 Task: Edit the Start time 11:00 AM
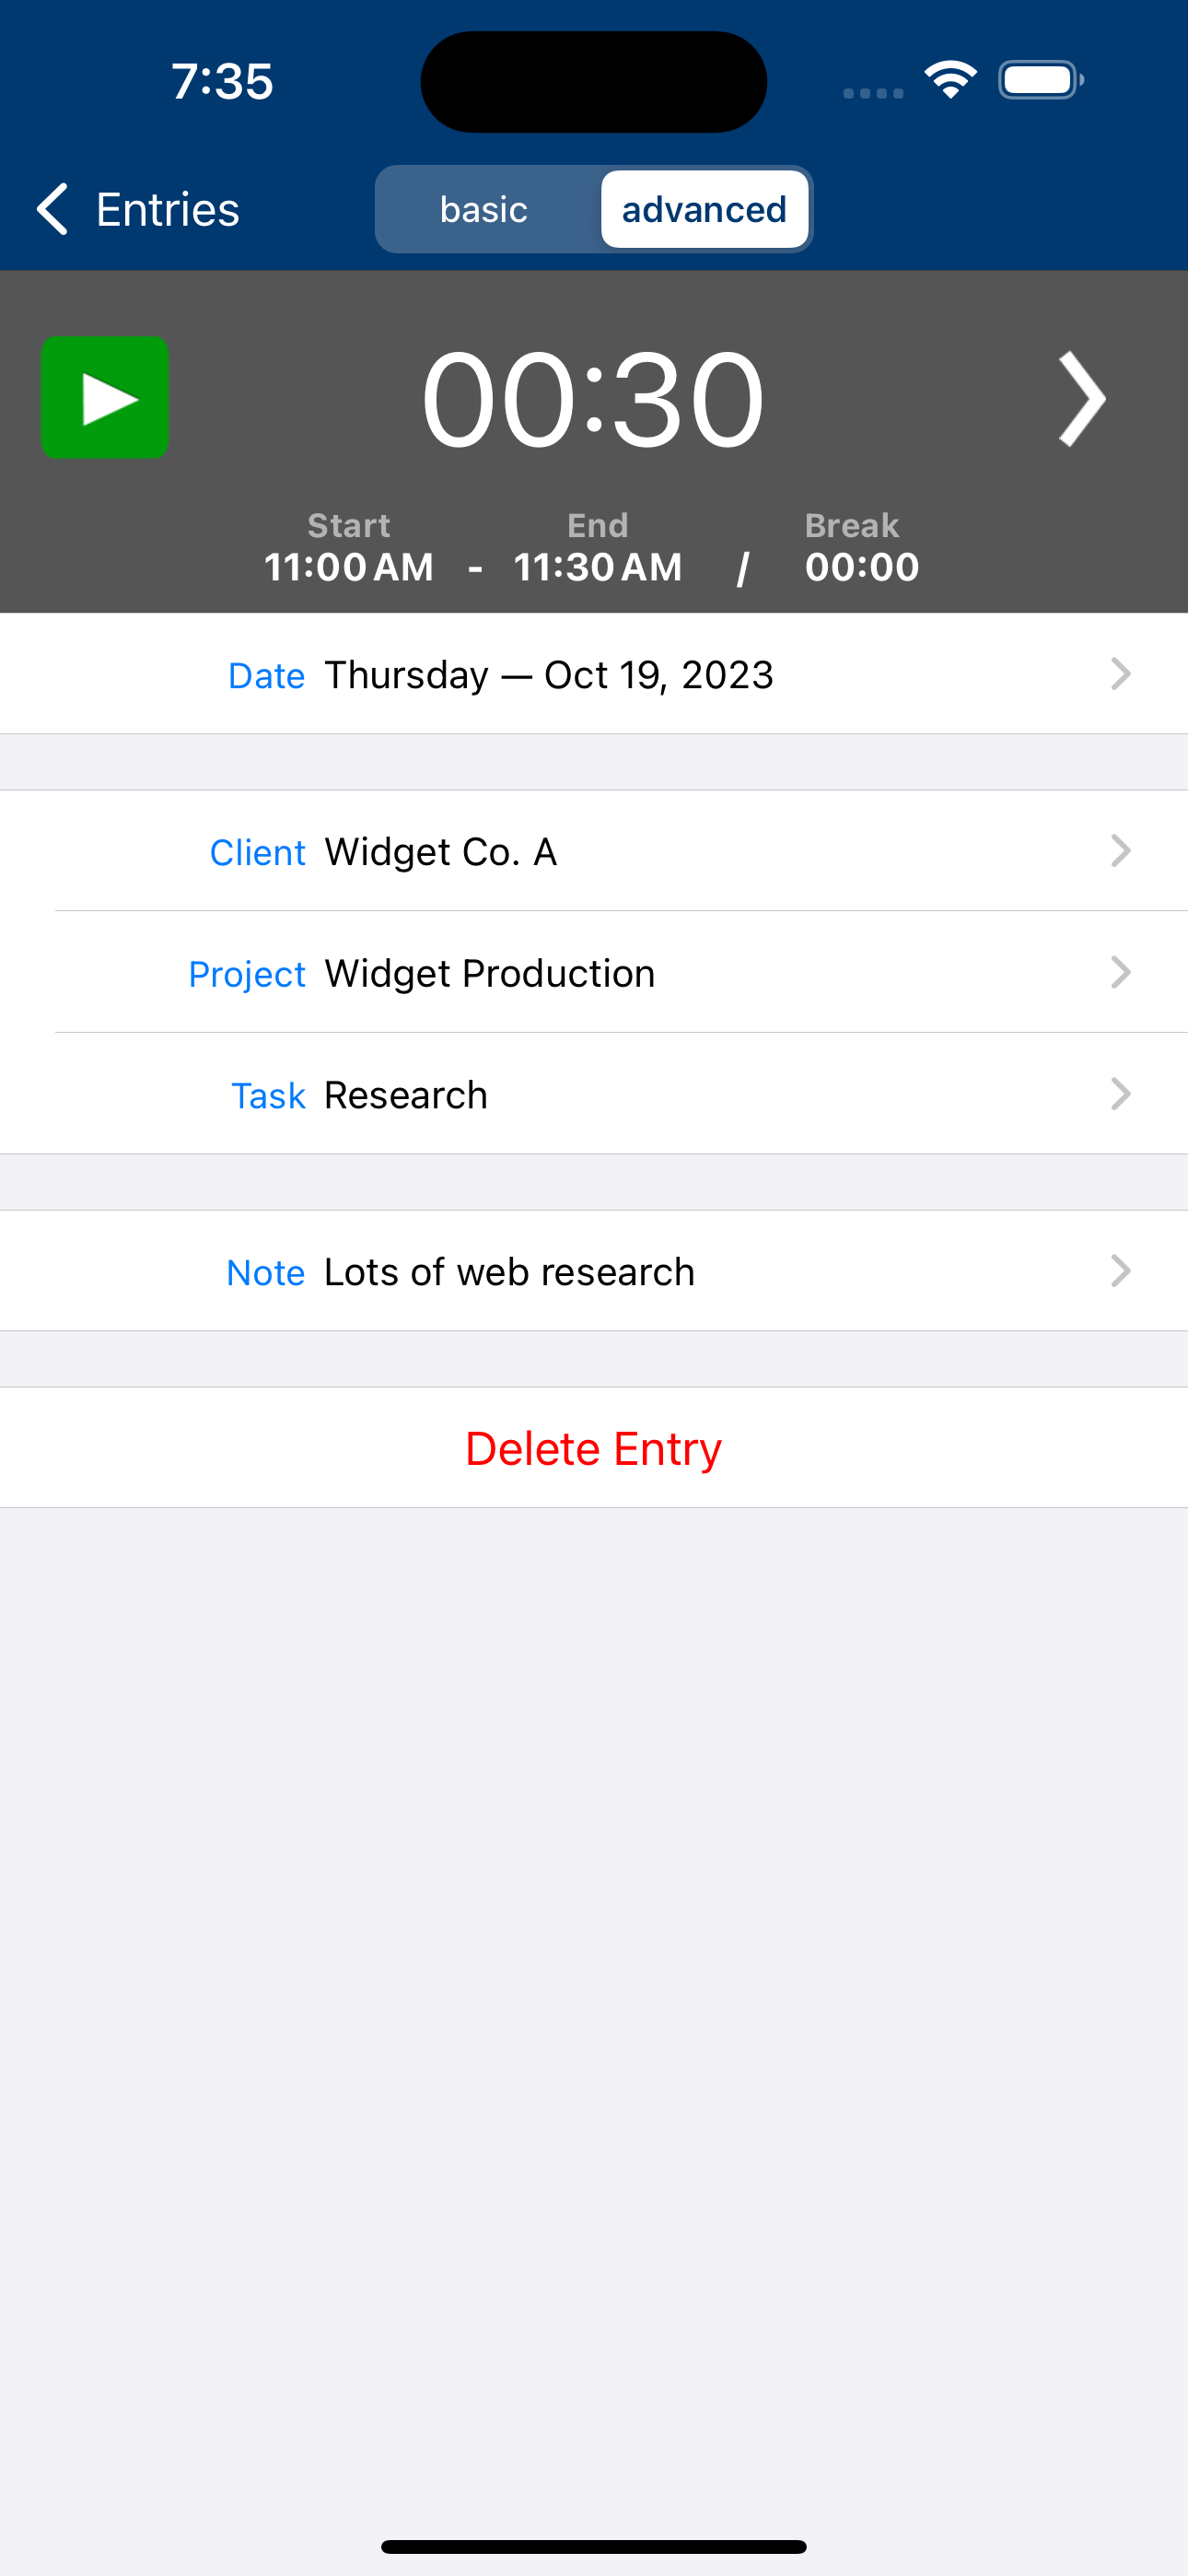pos(348,567)
